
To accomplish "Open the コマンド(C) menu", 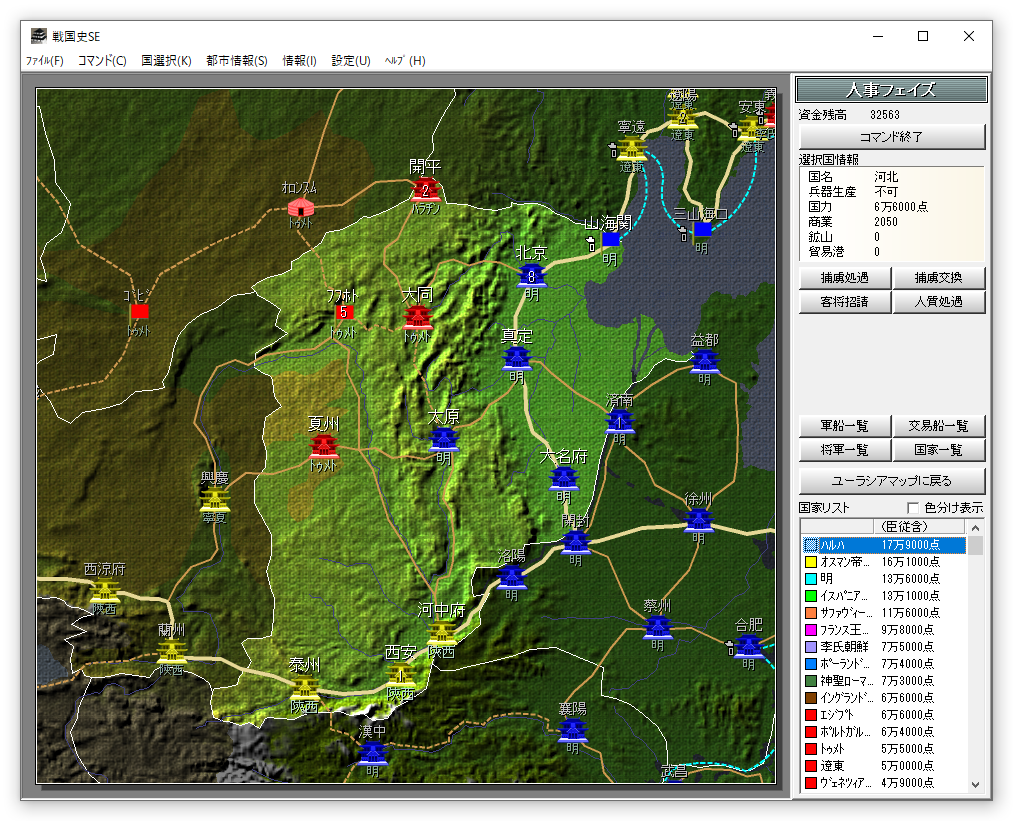I will click(102, 61).
